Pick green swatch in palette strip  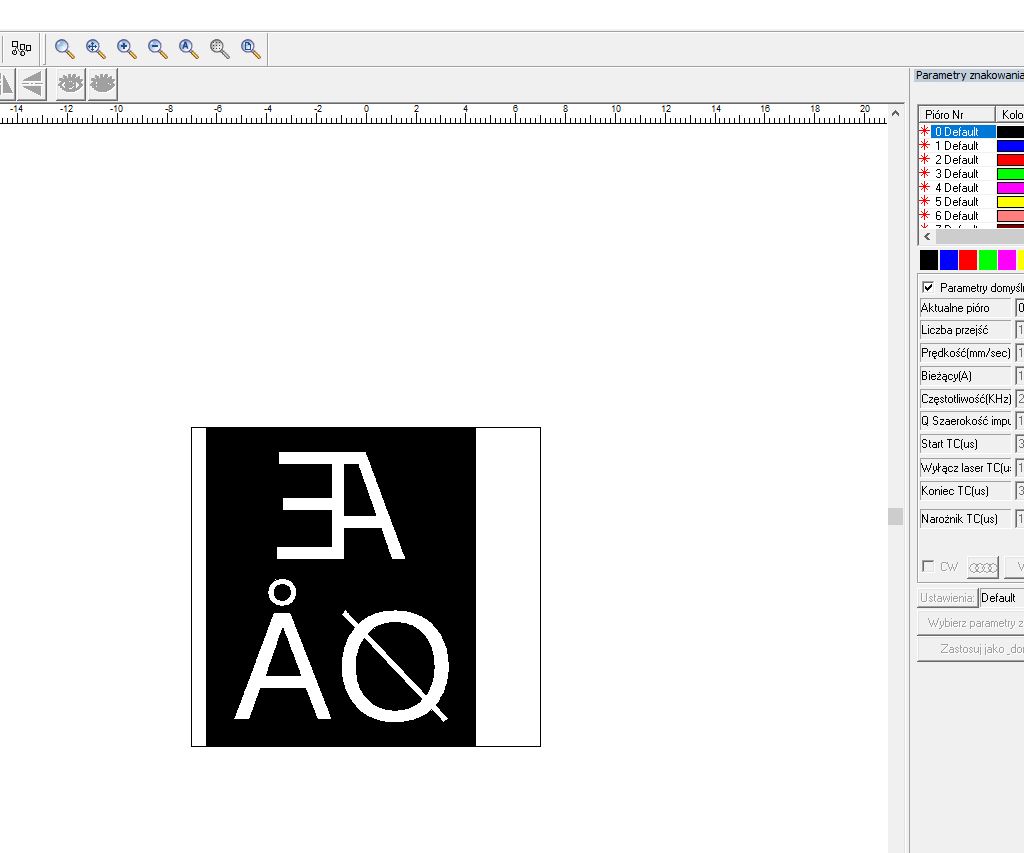[x=987, y=260]
